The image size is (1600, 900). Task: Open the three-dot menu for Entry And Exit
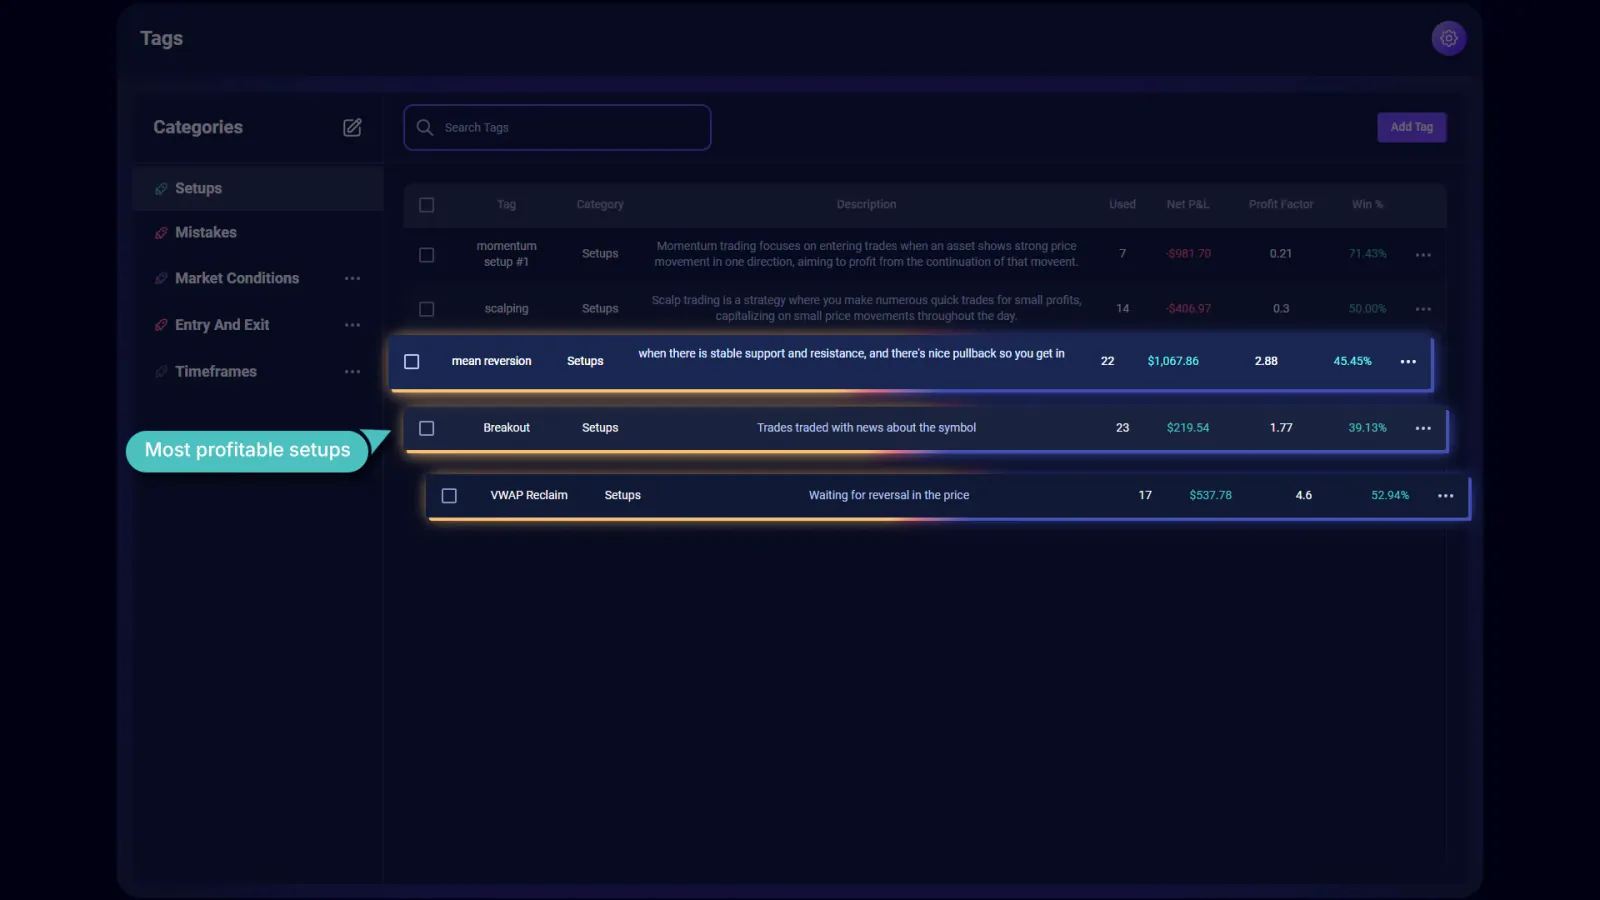(x=352, y=324)
